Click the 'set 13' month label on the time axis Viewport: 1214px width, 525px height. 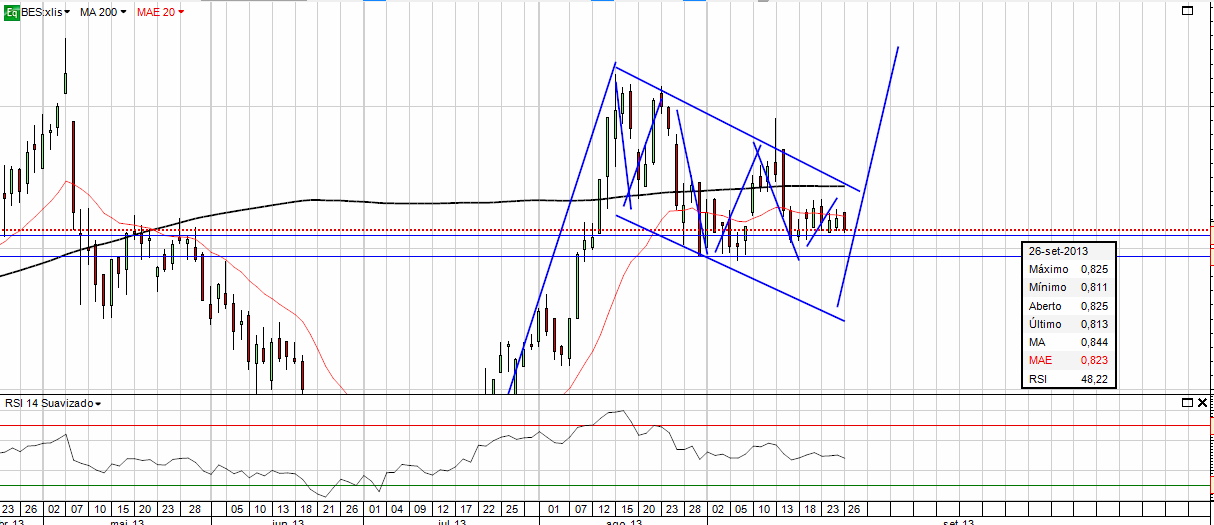click(x=958, y=521)
